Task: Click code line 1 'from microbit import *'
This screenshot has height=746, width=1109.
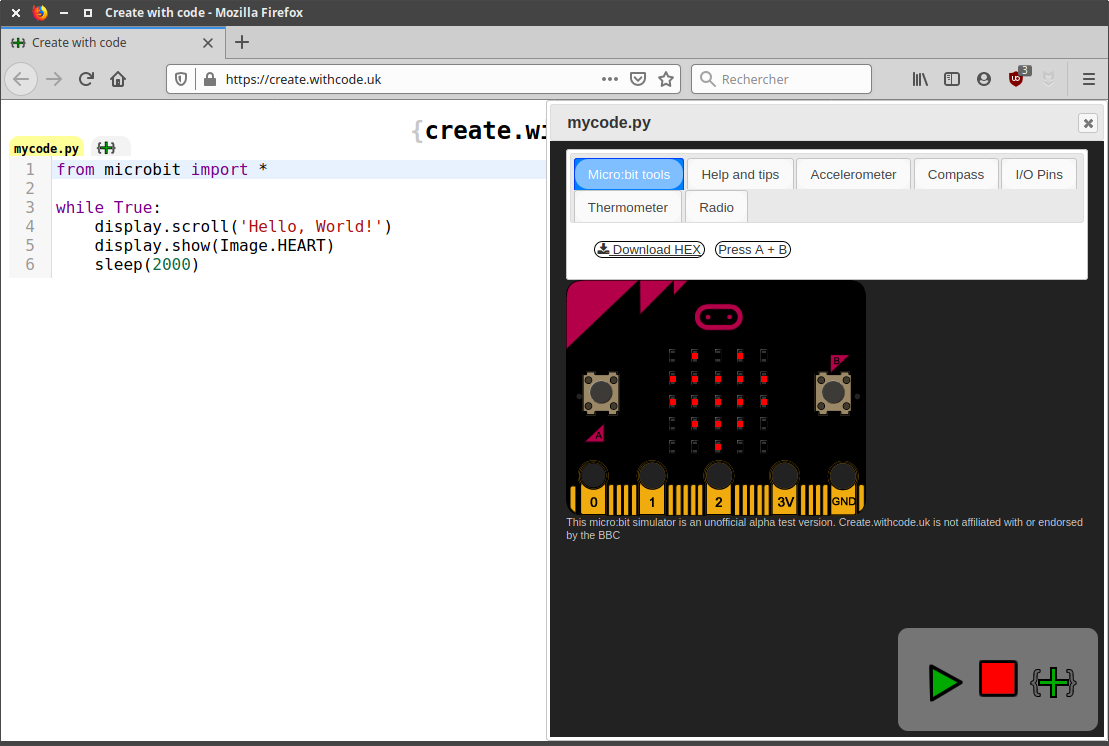Action: pyautogui.click(x=162, y=170)
